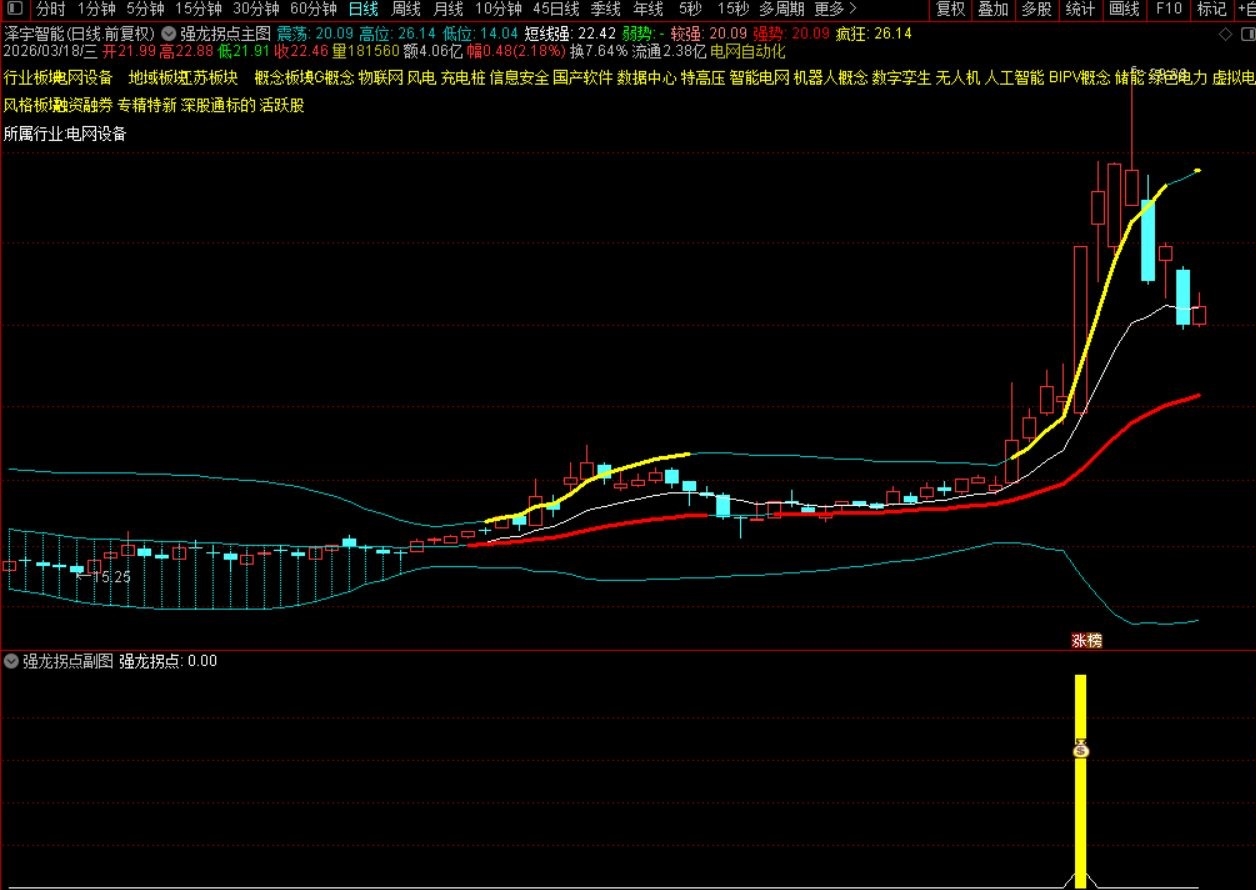This screenshot has width=1256, height=890.
Task: Open the 活跃股 style sector link
Action: (x=282, y=105)
